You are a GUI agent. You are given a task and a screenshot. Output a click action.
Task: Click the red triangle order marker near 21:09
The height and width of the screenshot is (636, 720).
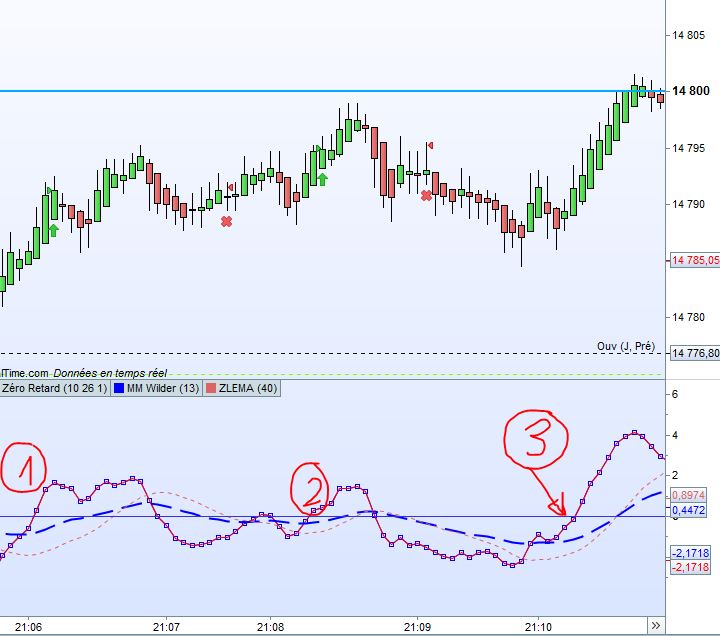430,146
